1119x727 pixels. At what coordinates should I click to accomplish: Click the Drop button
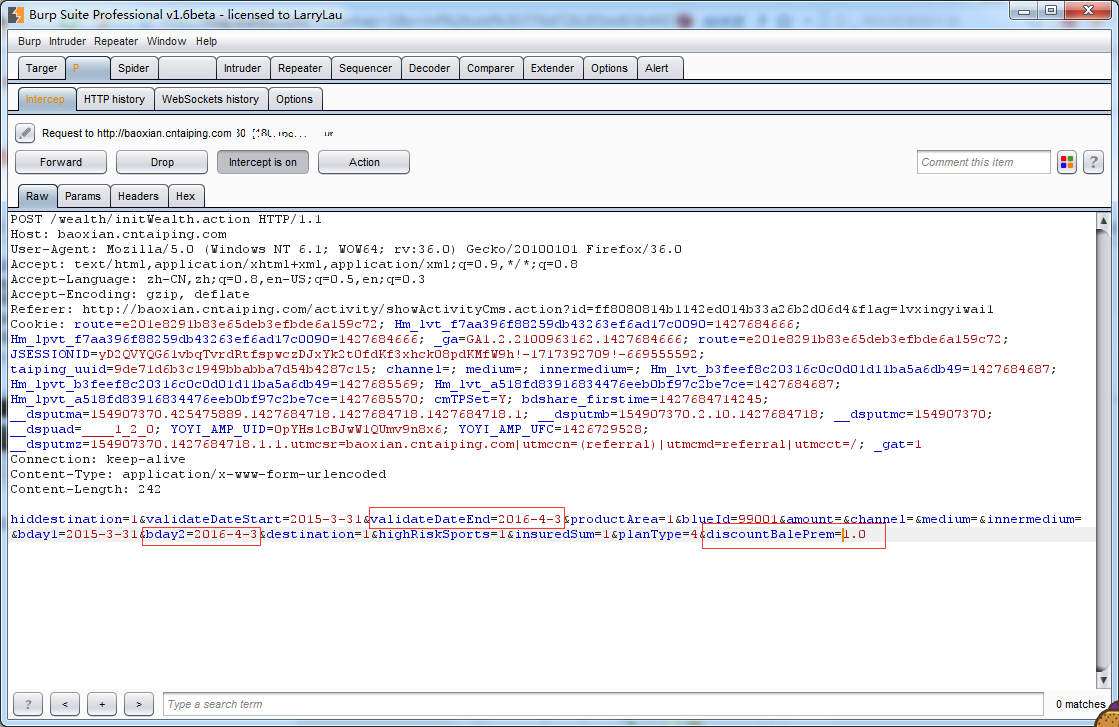click(x=162, y=162)
